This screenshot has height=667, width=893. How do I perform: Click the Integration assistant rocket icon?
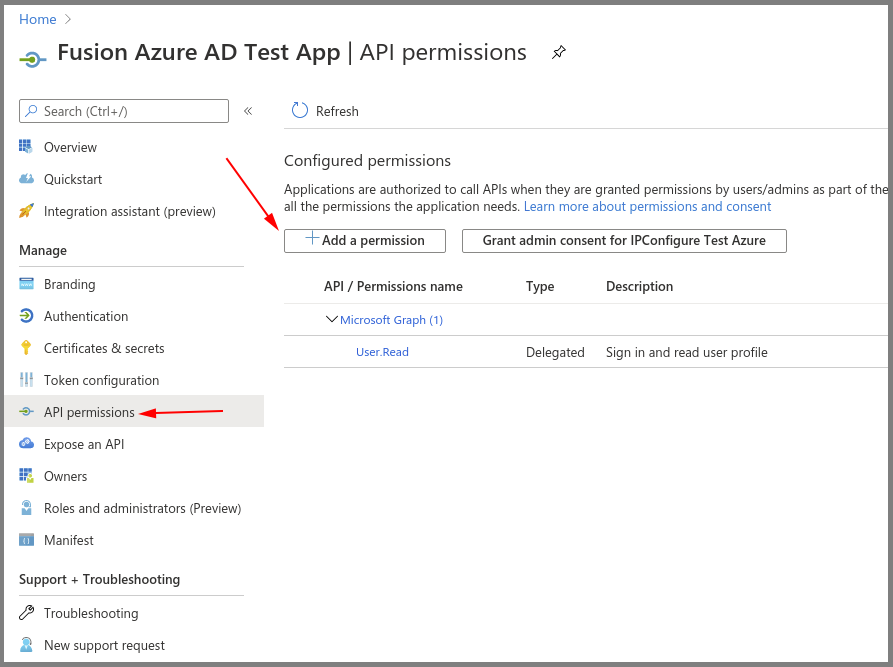[x=26, y=211]
